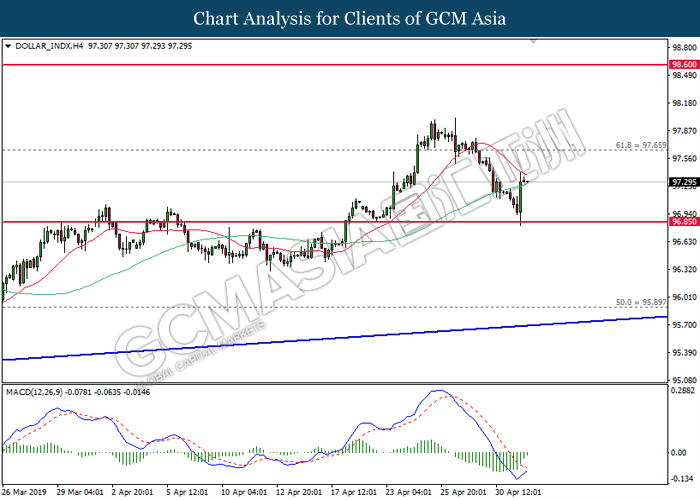Click the current price tag 97.295
Image resolution: width=700 pixels, height=500 pixels.
[684, 182]
